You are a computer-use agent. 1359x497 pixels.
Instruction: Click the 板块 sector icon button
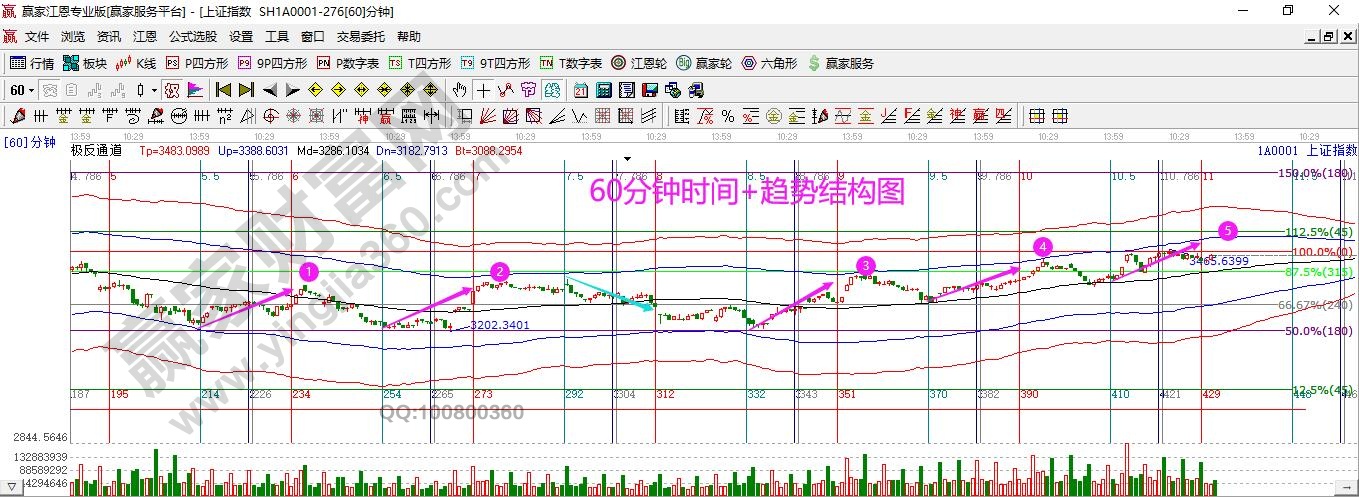pos(84,63)
